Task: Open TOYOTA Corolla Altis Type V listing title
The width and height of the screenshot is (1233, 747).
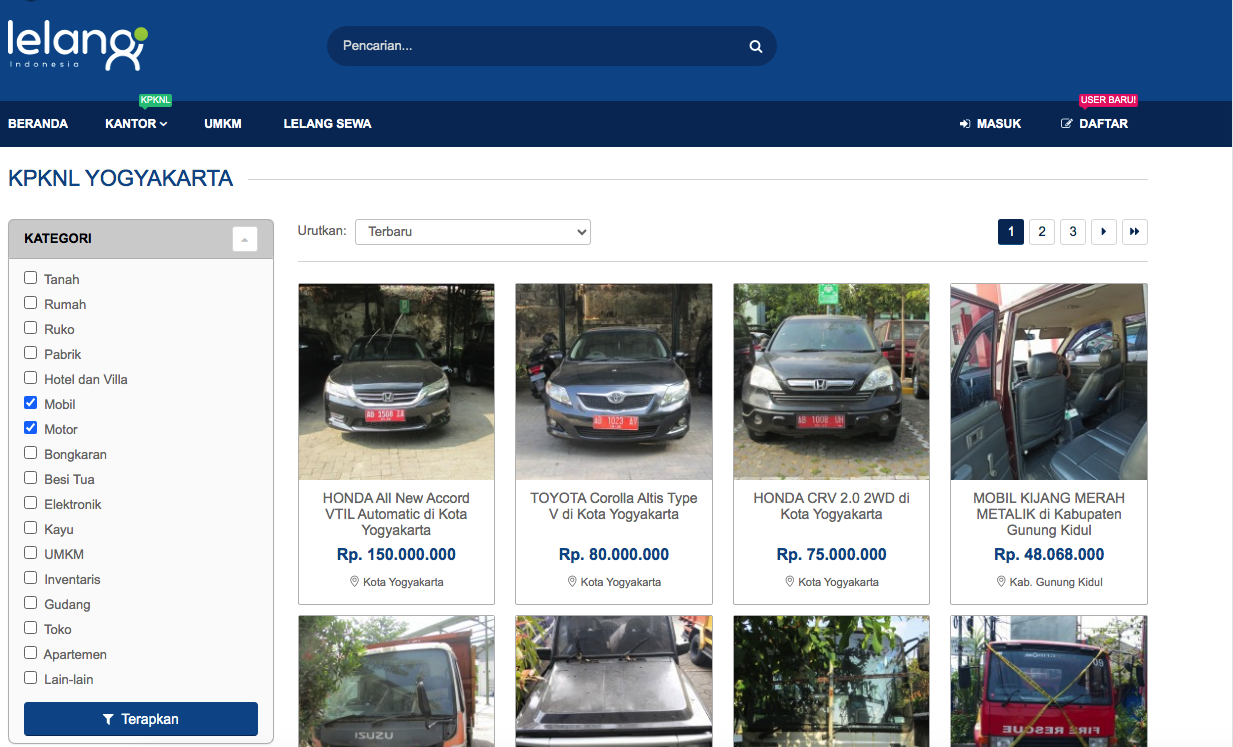Action: coord(614,506)
